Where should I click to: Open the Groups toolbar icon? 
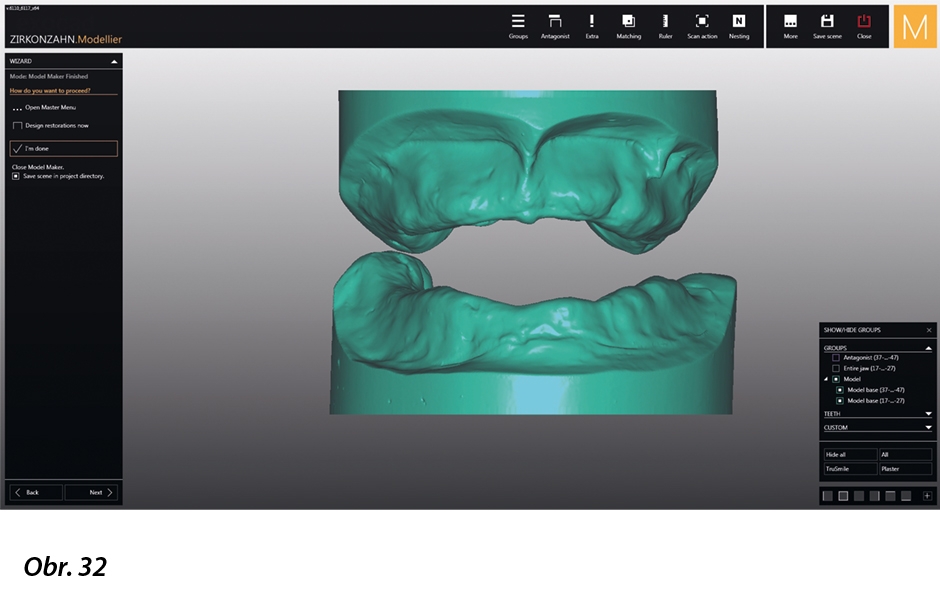click(518, 22)
